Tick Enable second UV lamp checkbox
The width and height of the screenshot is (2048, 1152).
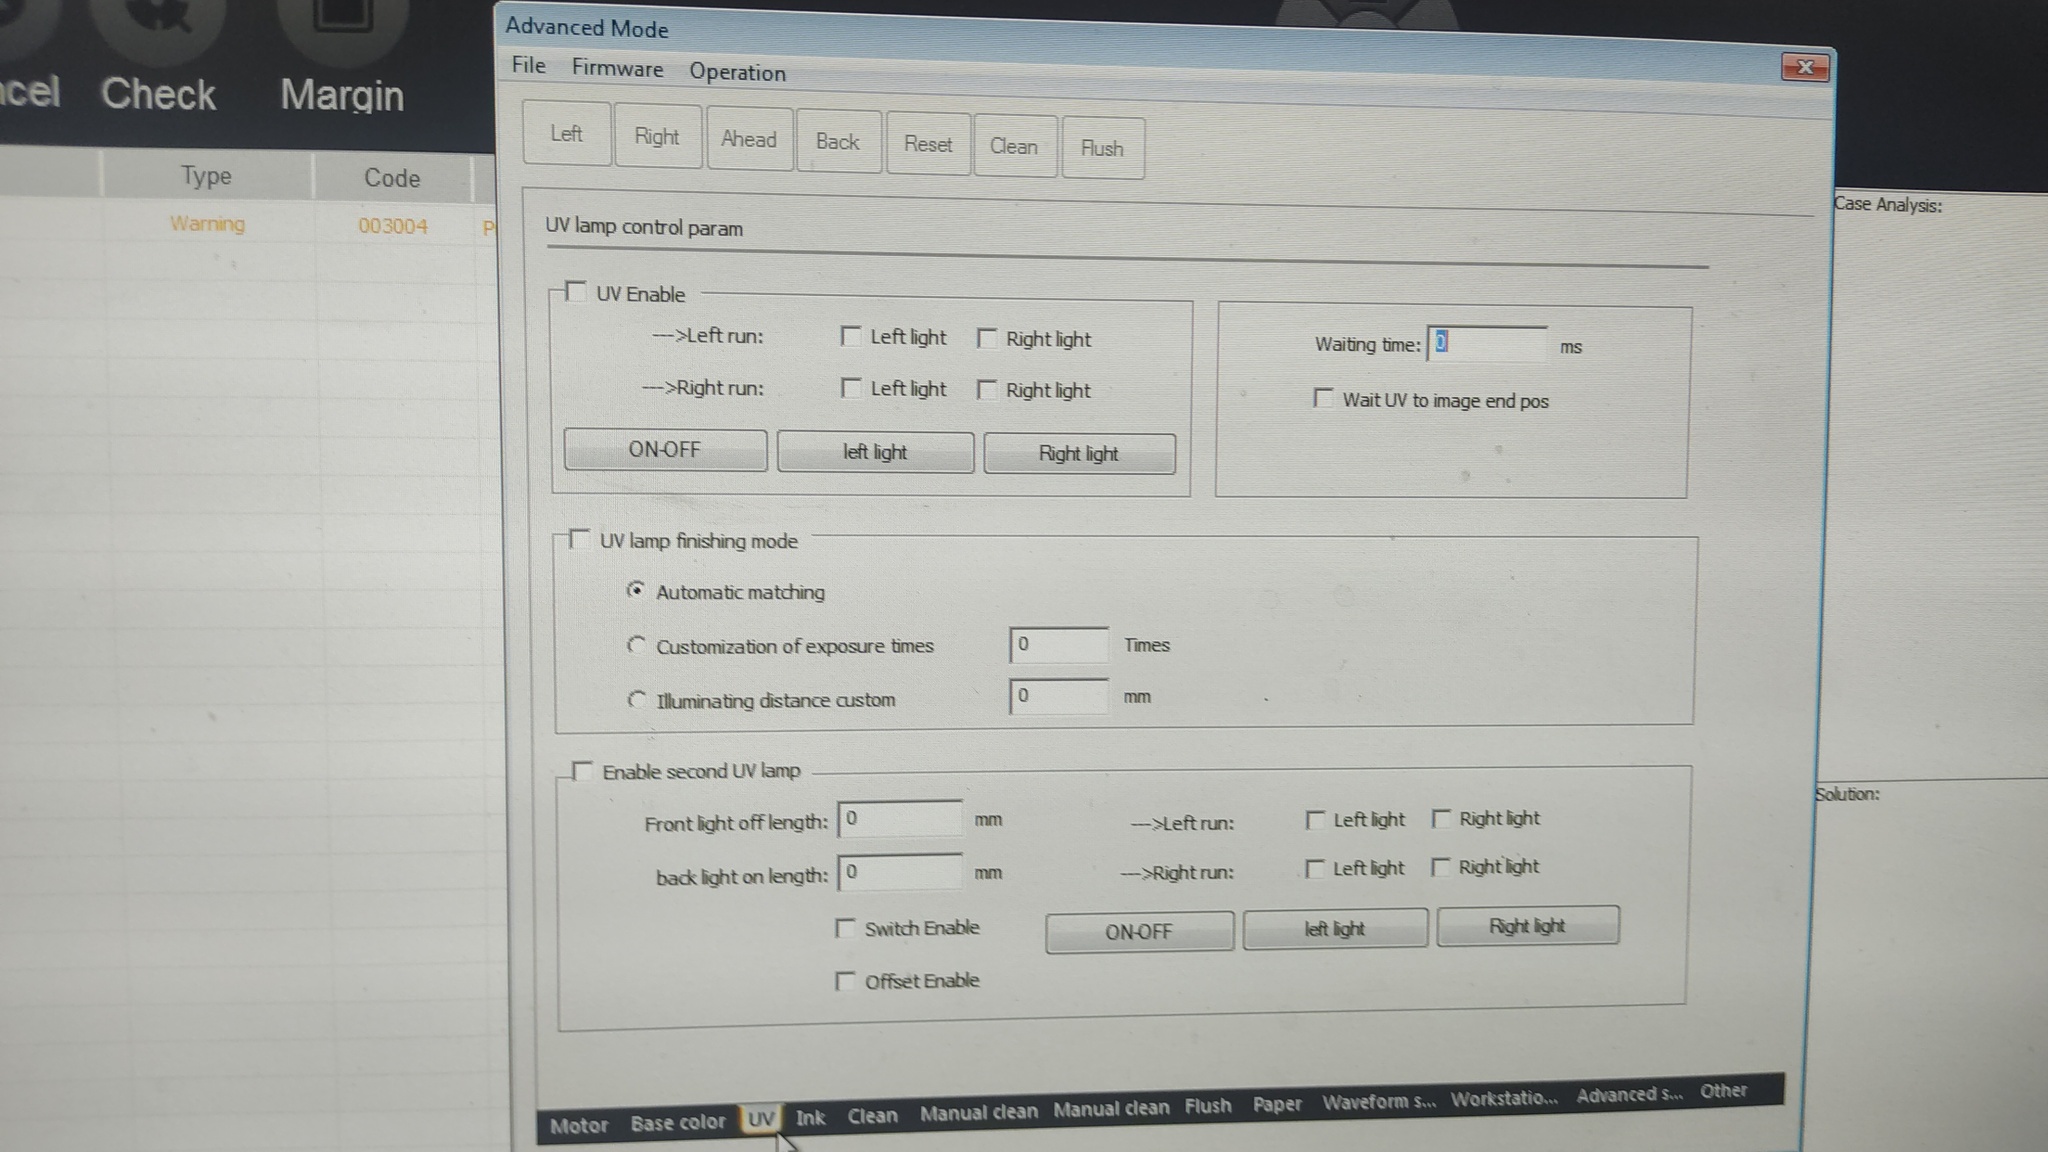(582, 770)
